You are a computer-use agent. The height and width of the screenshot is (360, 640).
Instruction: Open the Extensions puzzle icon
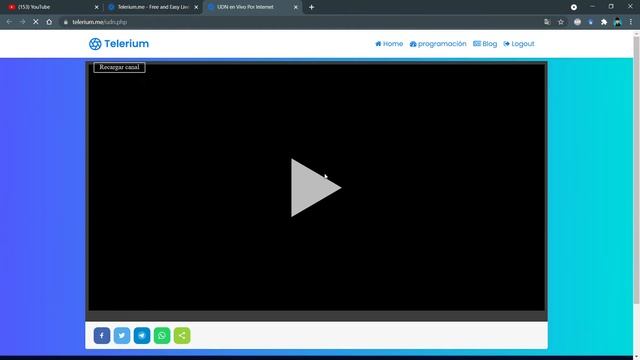(604, 22)
